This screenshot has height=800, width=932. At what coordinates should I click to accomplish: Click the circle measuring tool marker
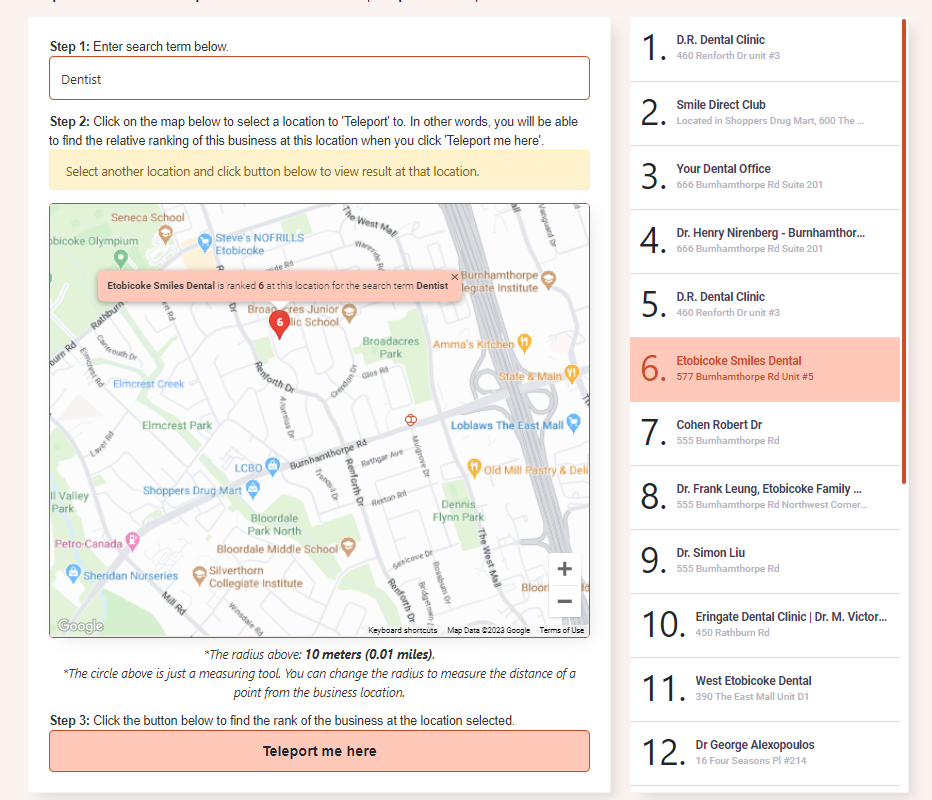click(410, 420)
